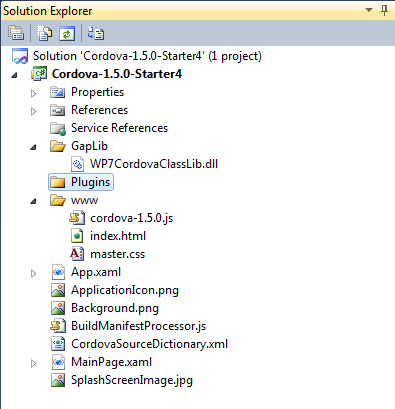Expand the App.xaml node
The height and width of the screenshot is (409, 395).
33,273
